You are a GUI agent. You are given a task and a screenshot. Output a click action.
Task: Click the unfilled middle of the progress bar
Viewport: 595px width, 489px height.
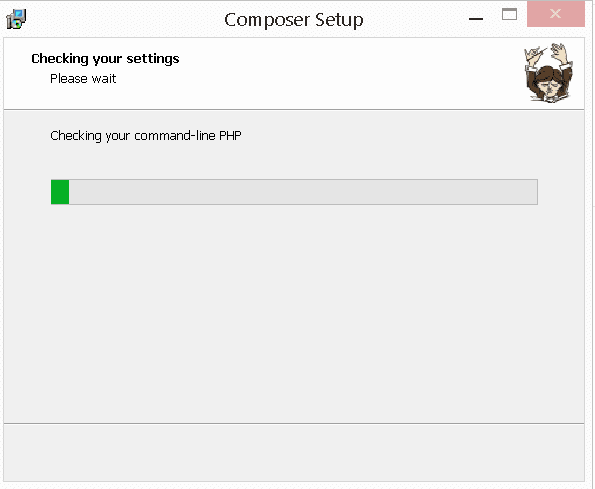click(x=303, y=192)
